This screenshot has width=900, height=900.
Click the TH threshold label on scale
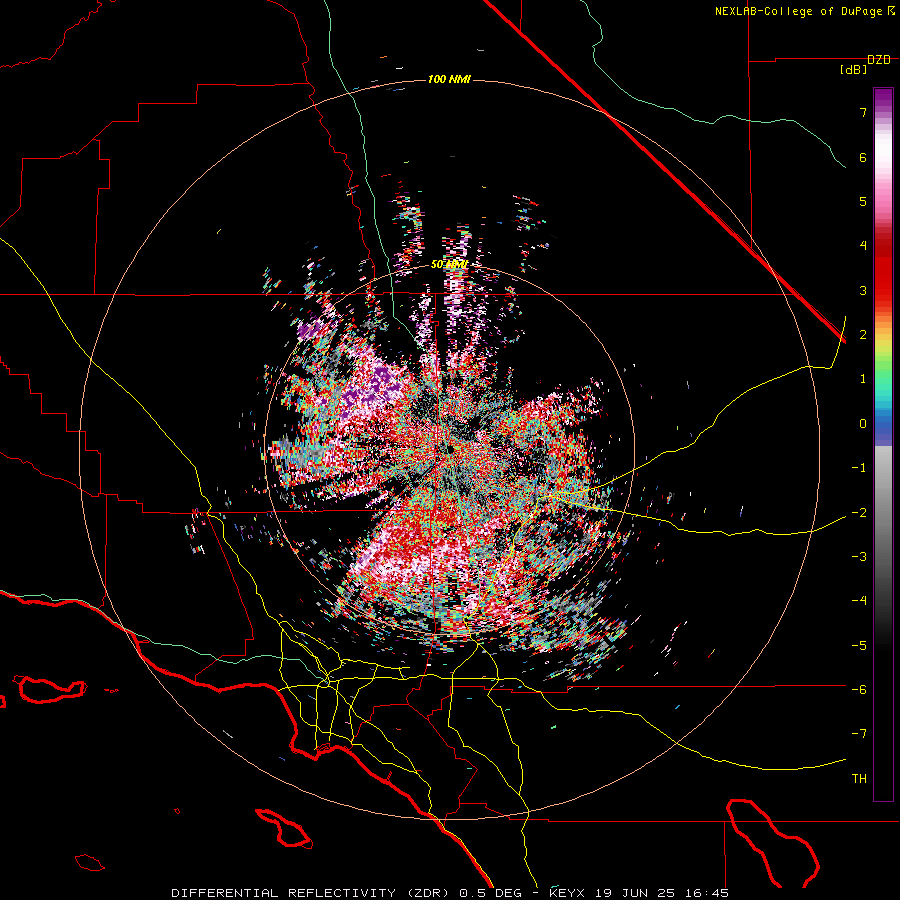click(x=859, y=779)
